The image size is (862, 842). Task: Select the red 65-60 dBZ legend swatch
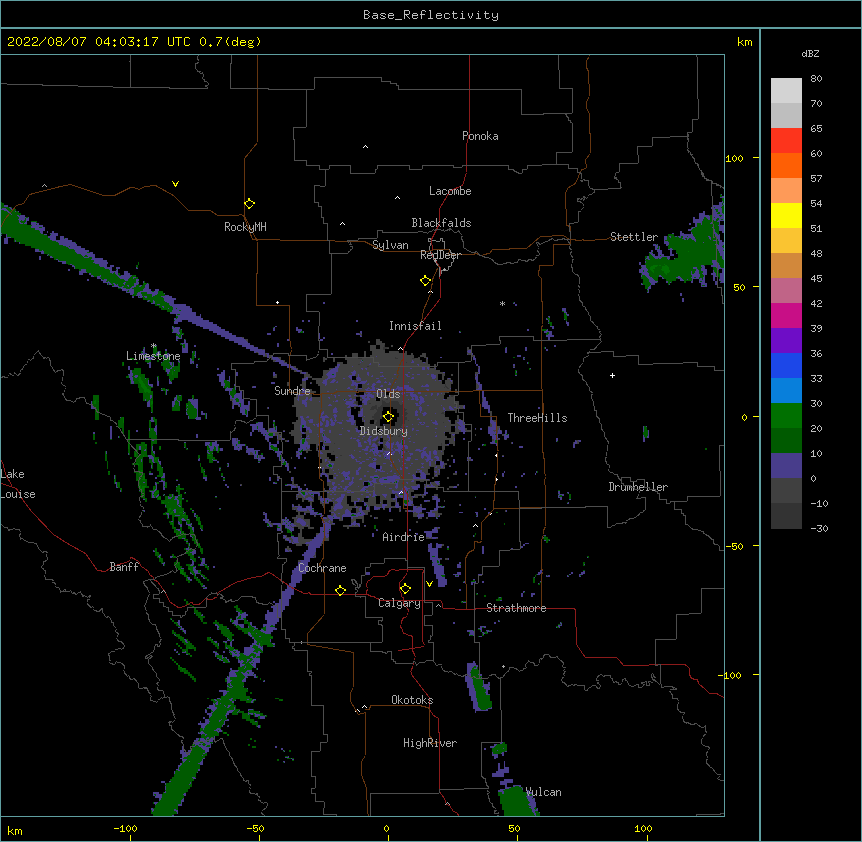786,141
